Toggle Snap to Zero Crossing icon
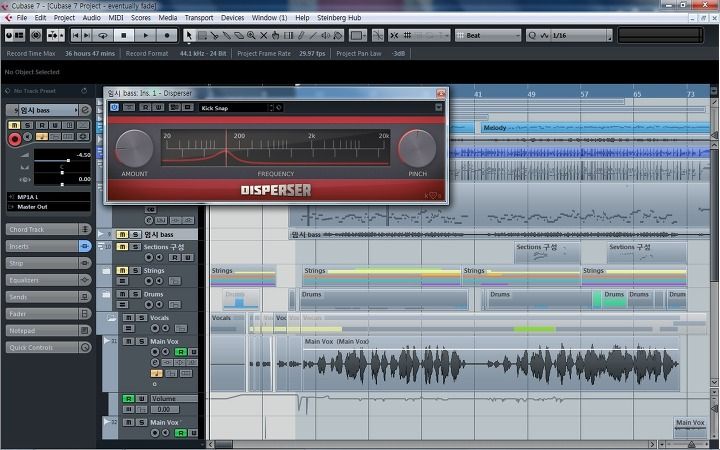This screenshot has width=720, height=450. [x=378, y=35]
